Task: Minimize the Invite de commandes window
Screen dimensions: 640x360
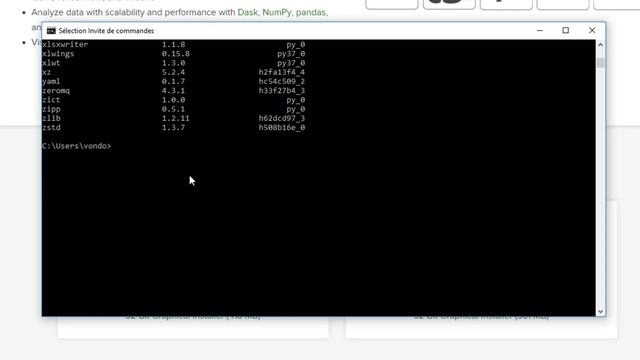Action: [x=540, y=30]
